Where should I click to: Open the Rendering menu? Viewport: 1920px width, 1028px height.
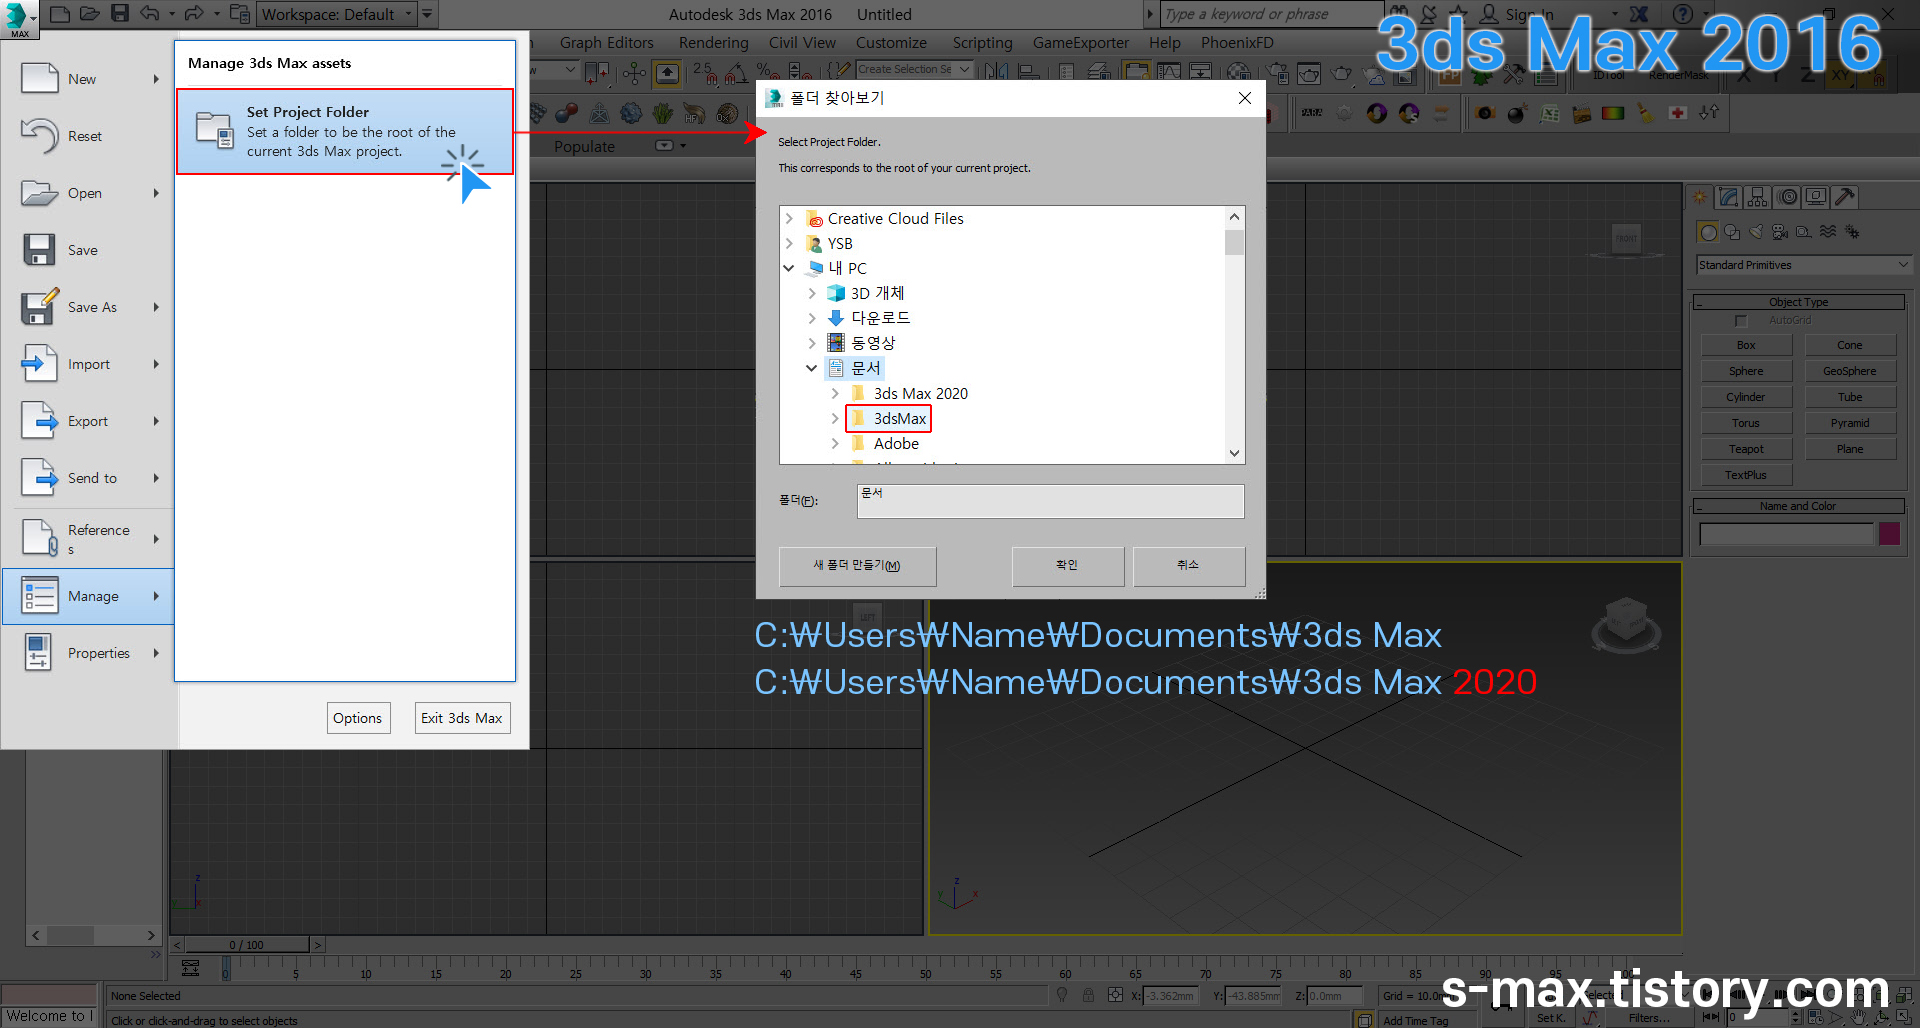(713, 42)
